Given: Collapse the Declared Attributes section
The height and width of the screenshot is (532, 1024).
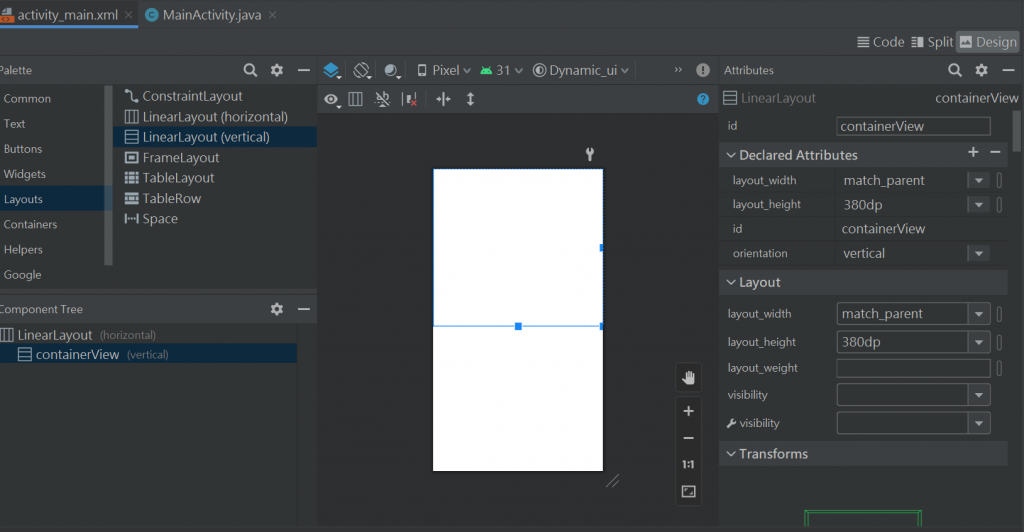Looking at the screenshot, I should click(x=729, y=155).
